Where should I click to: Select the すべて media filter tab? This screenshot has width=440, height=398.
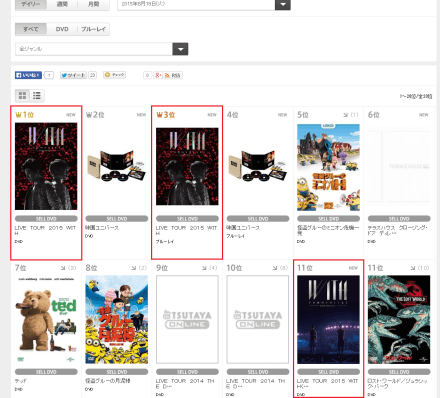click(31, 29)
